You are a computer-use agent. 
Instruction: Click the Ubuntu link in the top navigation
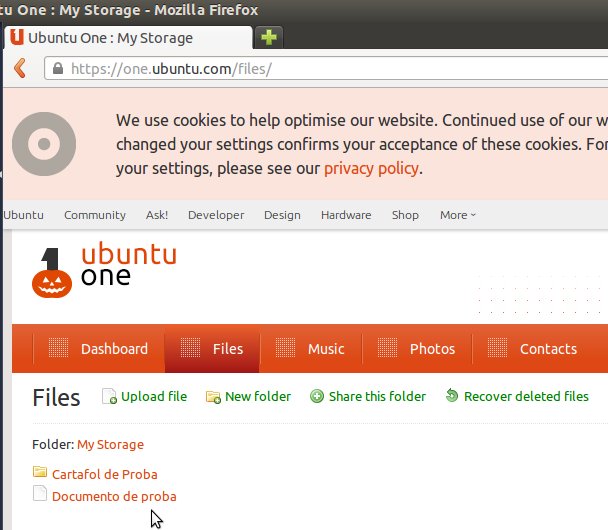[23, 215]
